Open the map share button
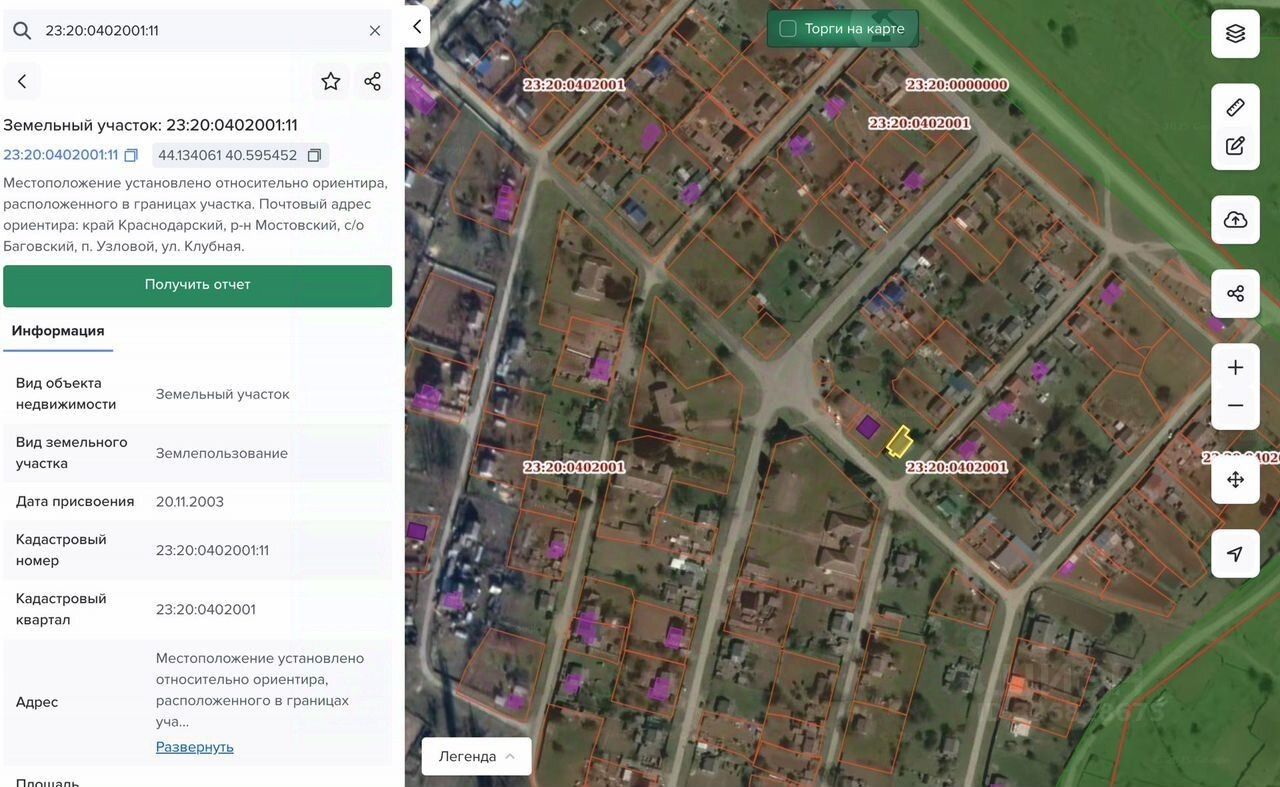The width and height of the screenshot is (1280, 787). (1235, 294)
